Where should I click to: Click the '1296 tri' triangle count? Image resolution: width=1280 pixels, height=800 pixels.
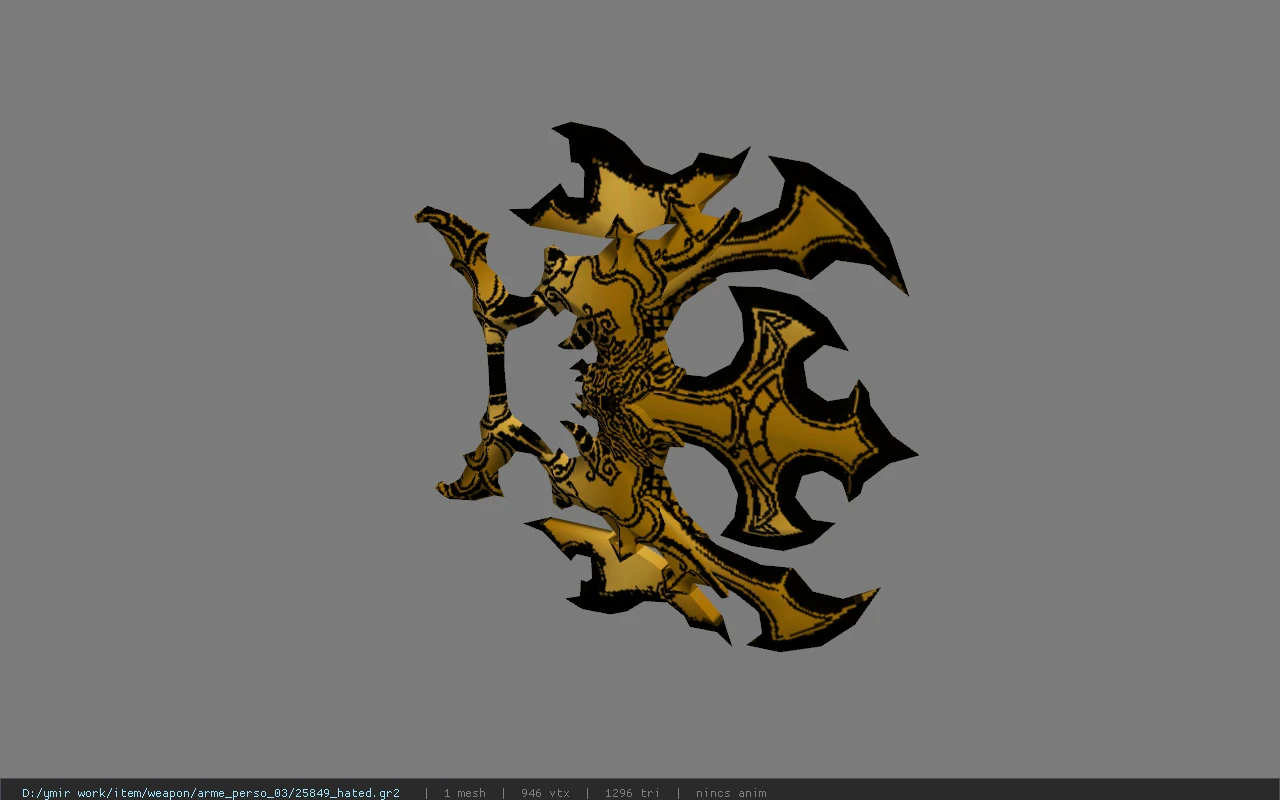pyautogui.click(x=632, y=793)
